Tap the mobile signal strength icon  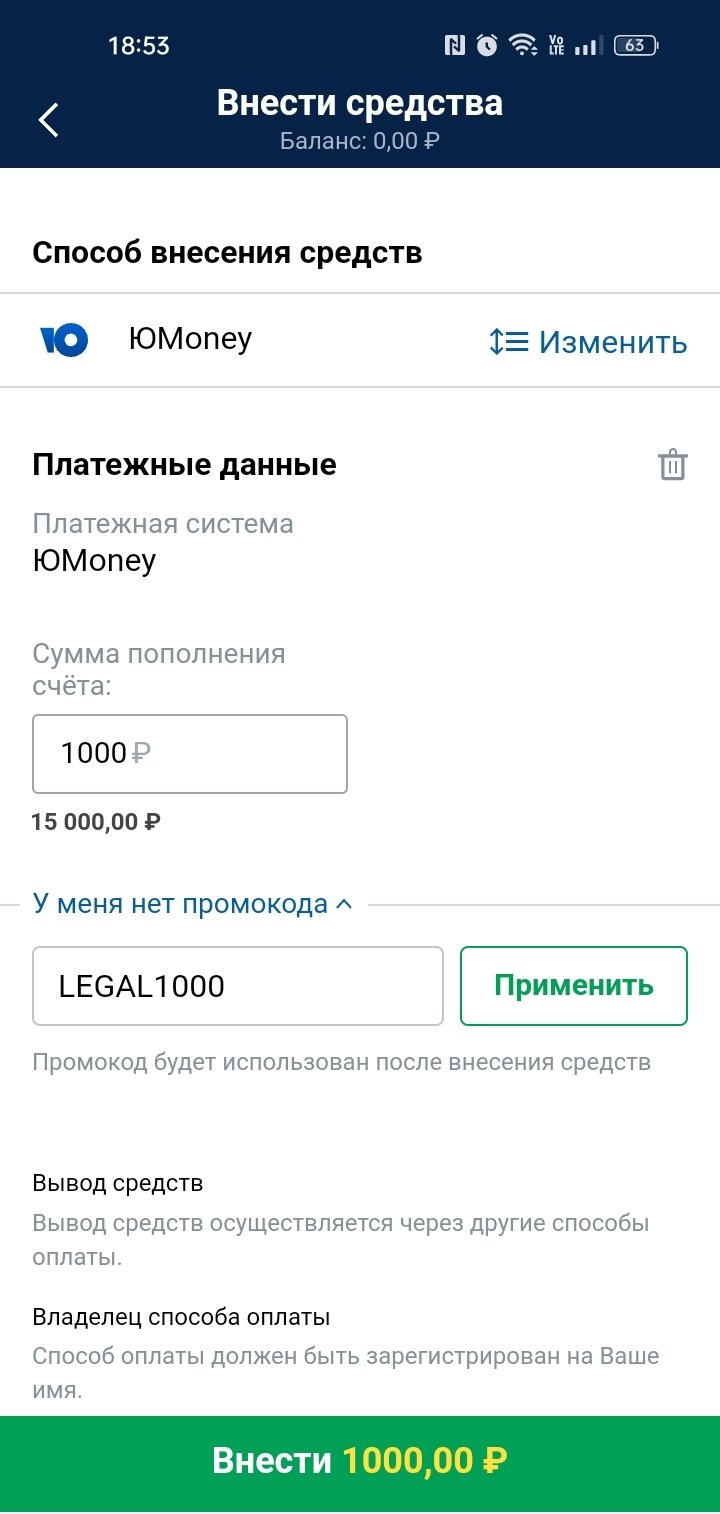(589, 45)
